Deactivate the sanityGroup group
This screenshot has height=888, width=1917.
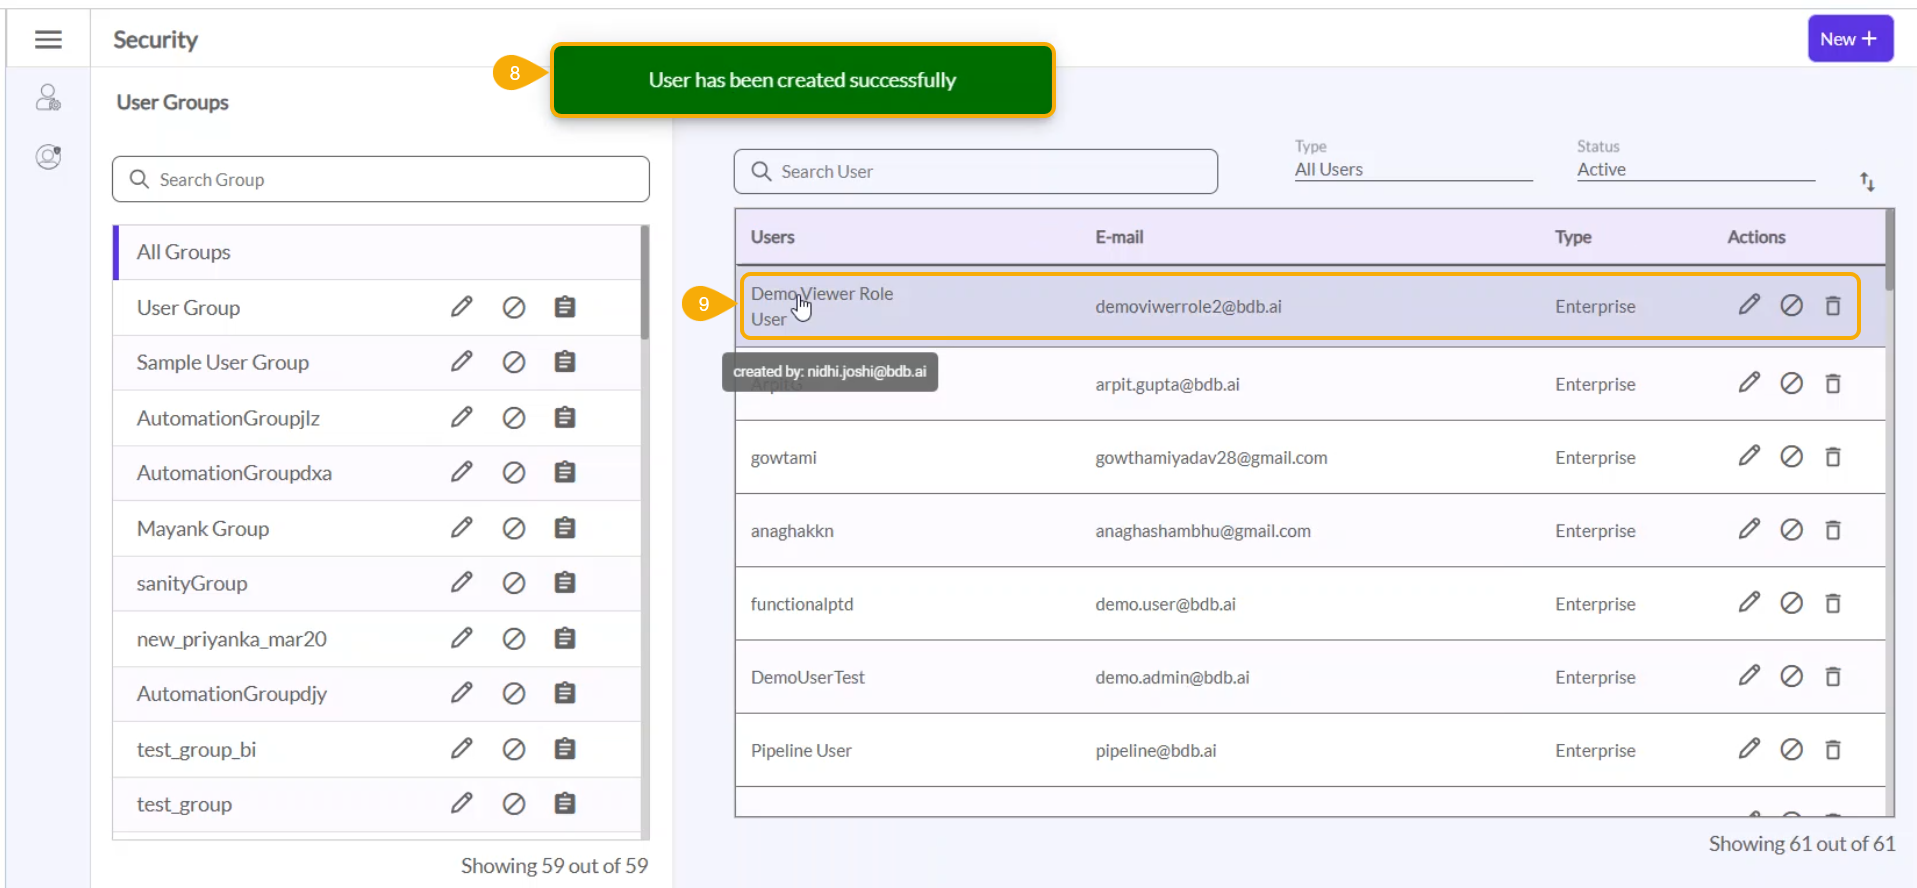pyautogui.click(x=514, y=583)
